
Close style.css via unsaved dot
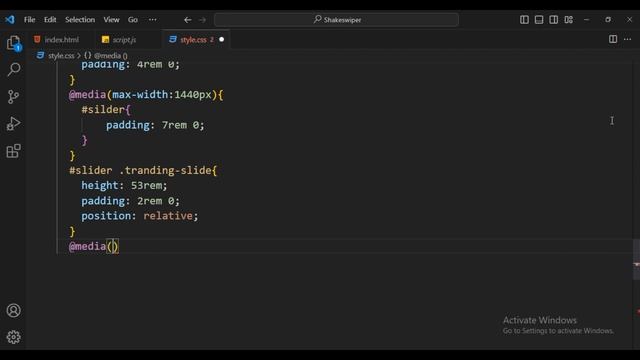222,40
